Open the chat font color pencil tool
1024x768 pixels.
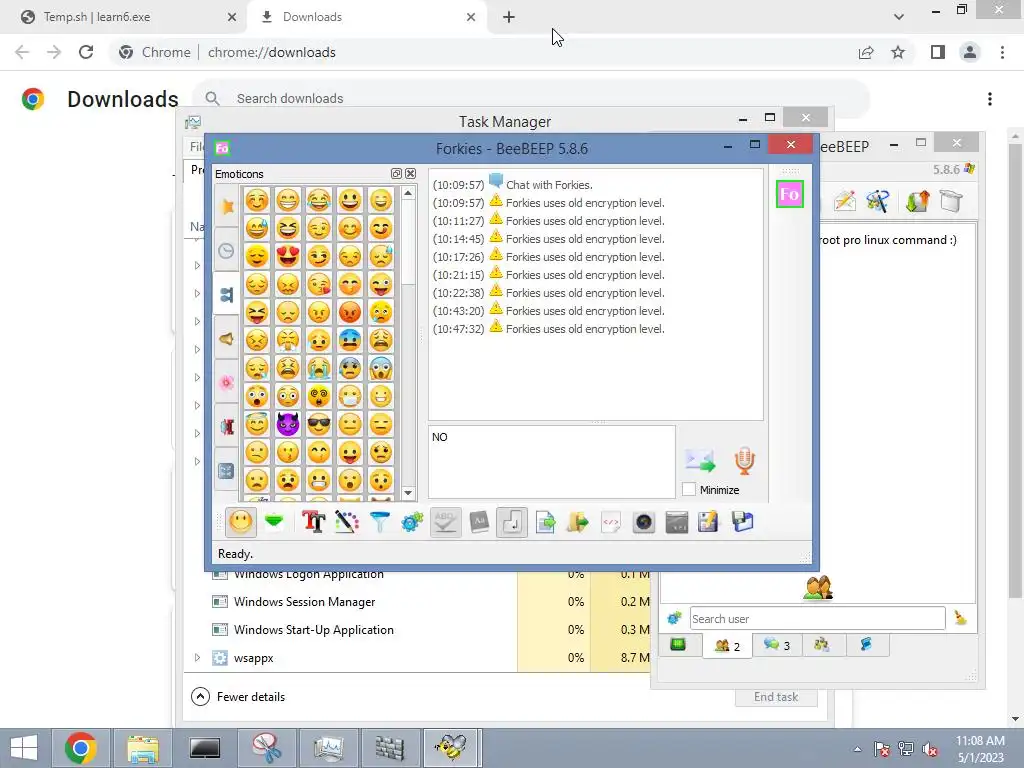347,522
